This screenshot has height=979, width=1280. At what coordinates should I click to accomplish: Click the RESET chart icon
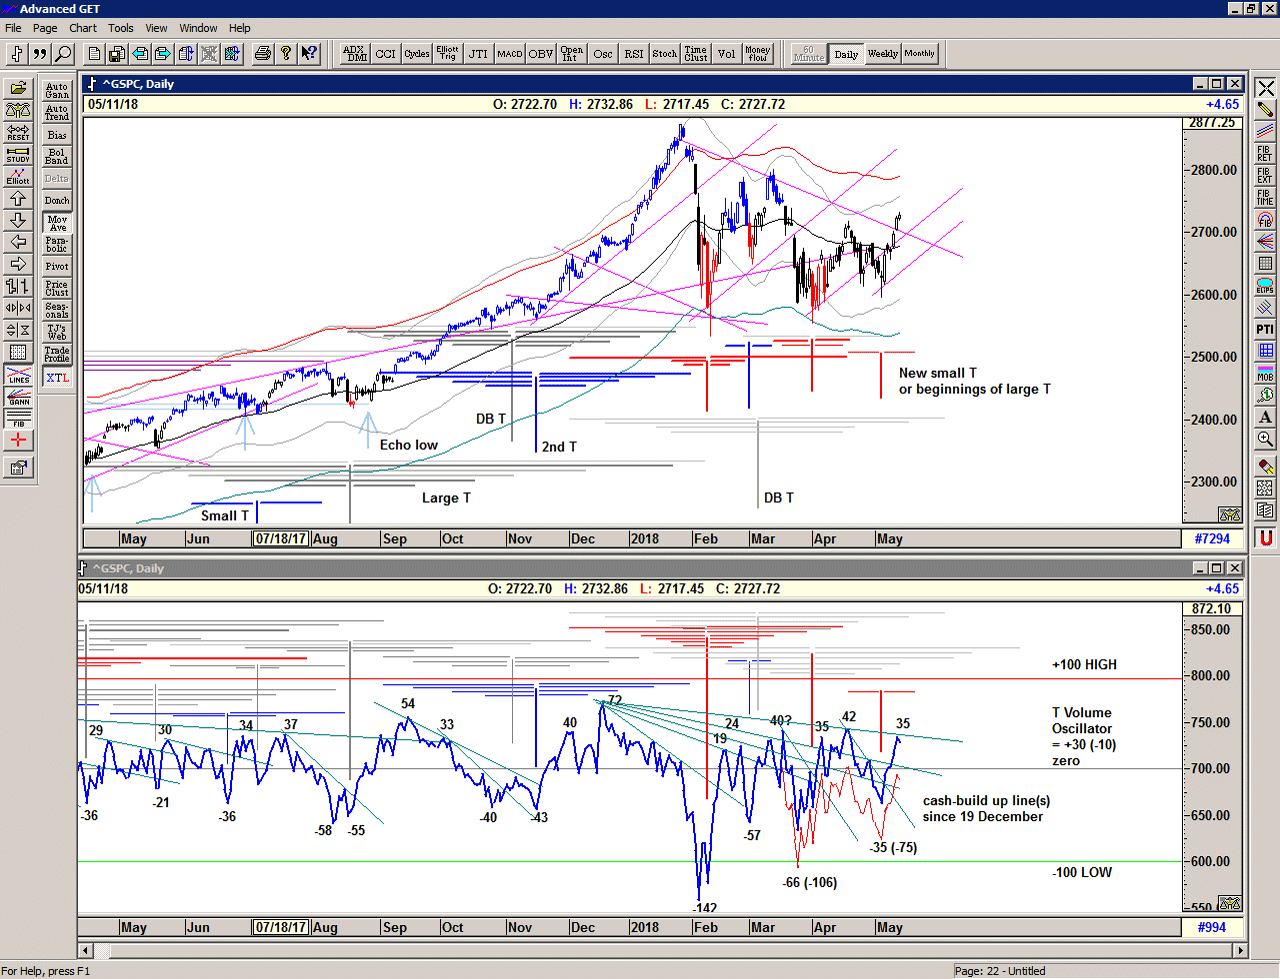click(18, 132)
